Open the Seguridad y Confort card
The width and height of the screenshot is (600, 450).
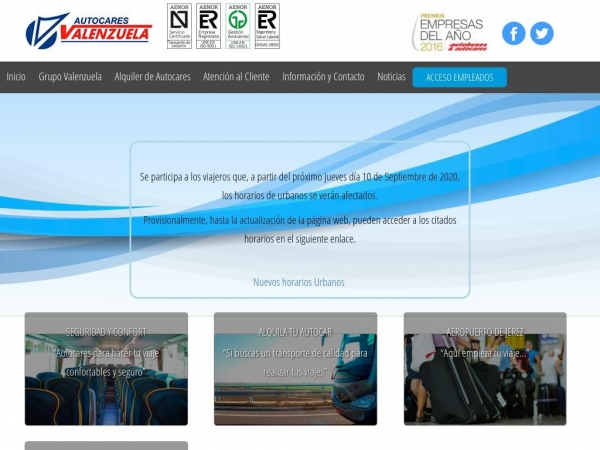pos(106,369)
